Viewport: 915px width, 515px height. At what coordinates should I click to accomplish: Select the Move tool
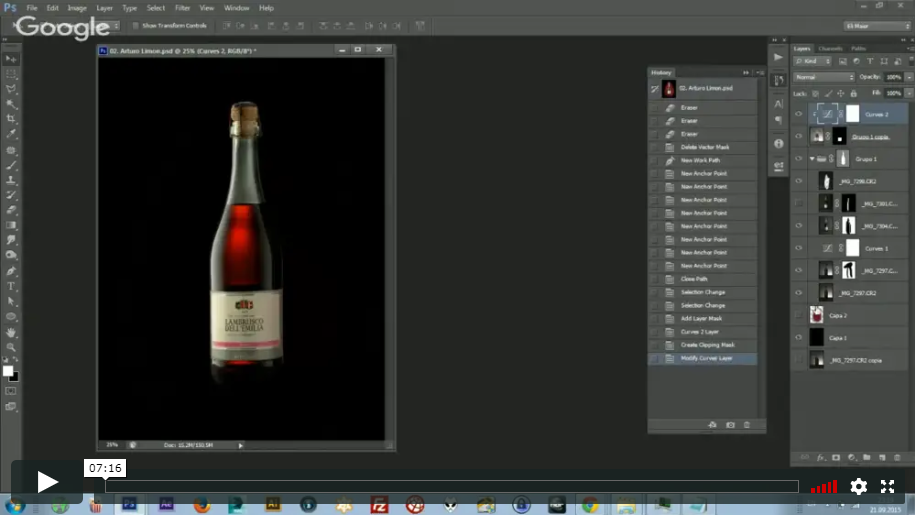coord(11,59)
